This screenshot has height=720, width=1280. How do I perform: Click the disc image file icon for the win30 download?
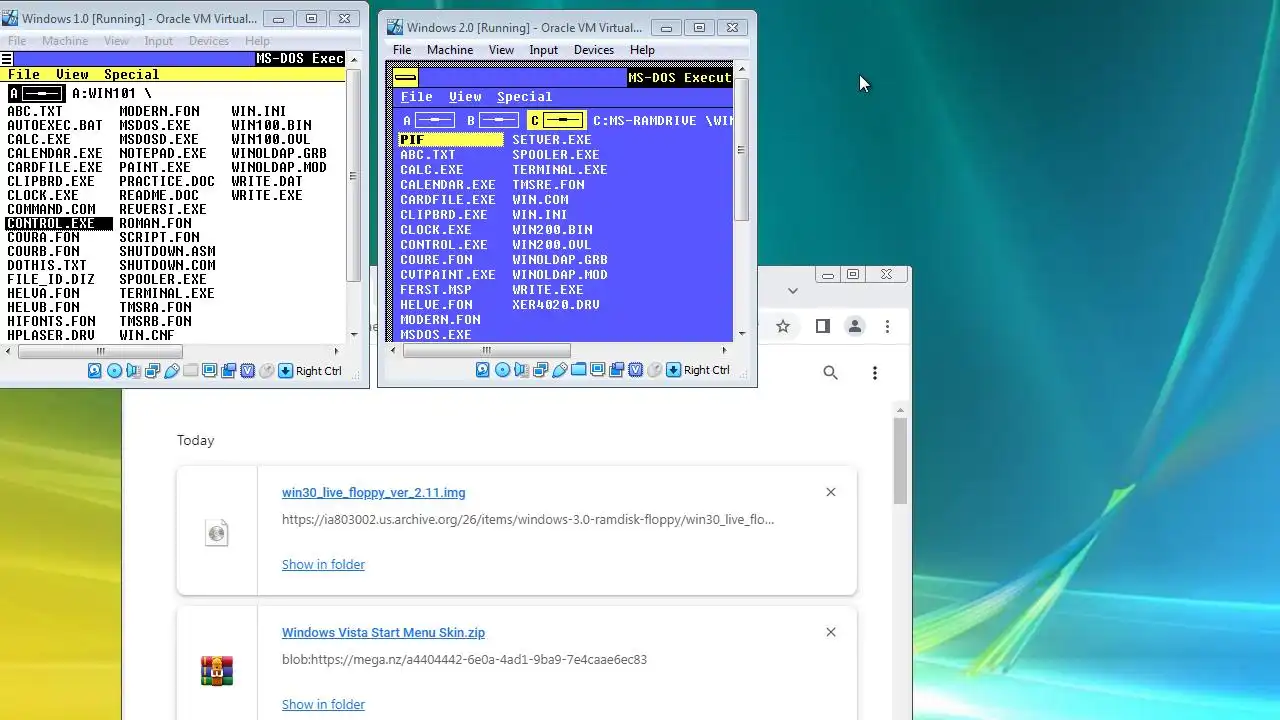click(217, 532)
